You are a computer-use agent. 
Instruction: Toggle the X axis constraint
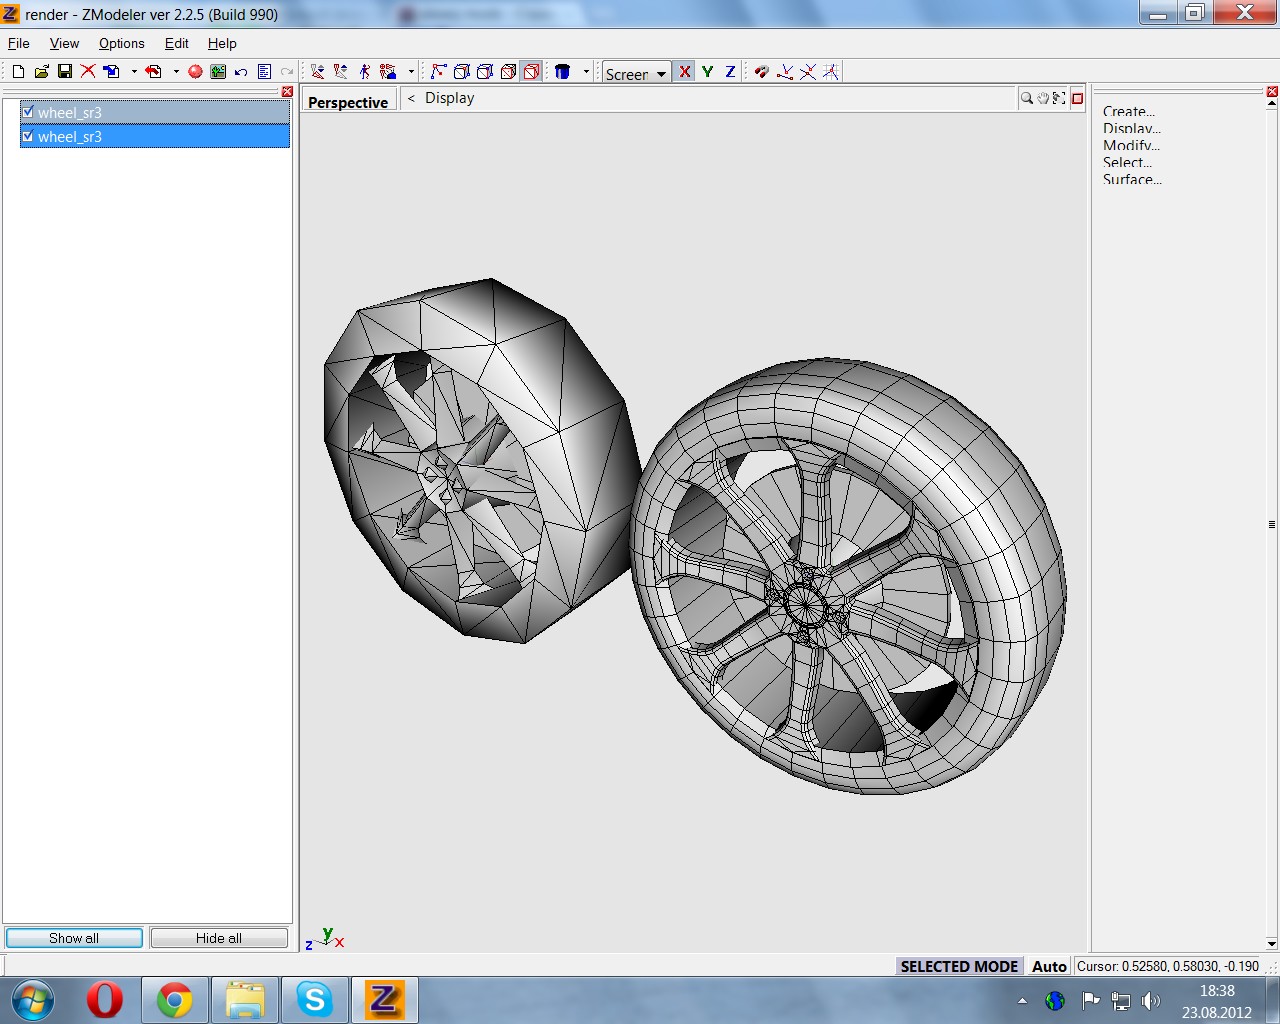[x=685, y=71]
